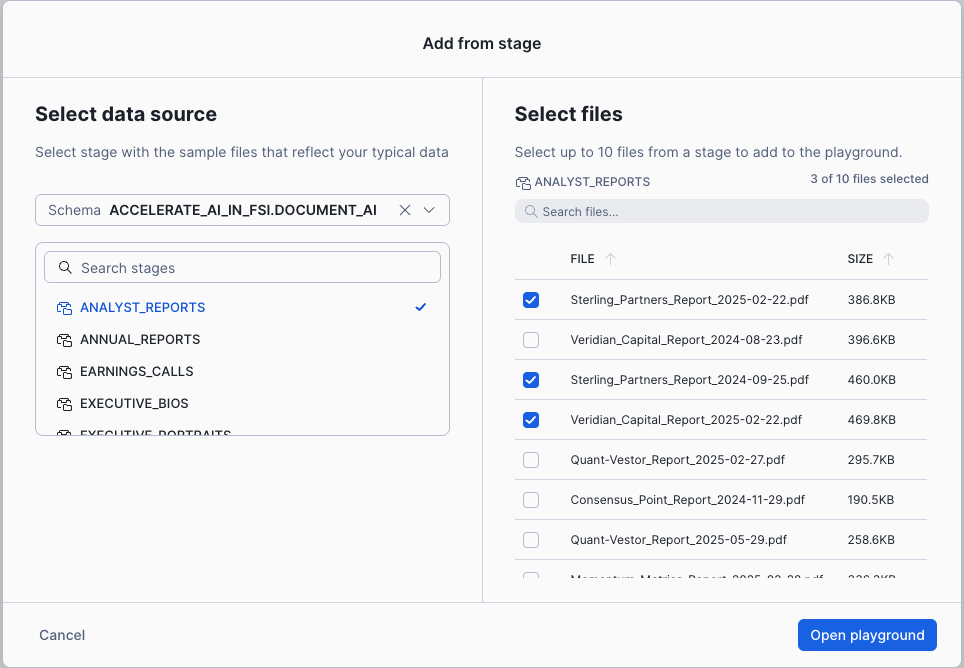Clear the selected schema with the X

pos(404,210)
